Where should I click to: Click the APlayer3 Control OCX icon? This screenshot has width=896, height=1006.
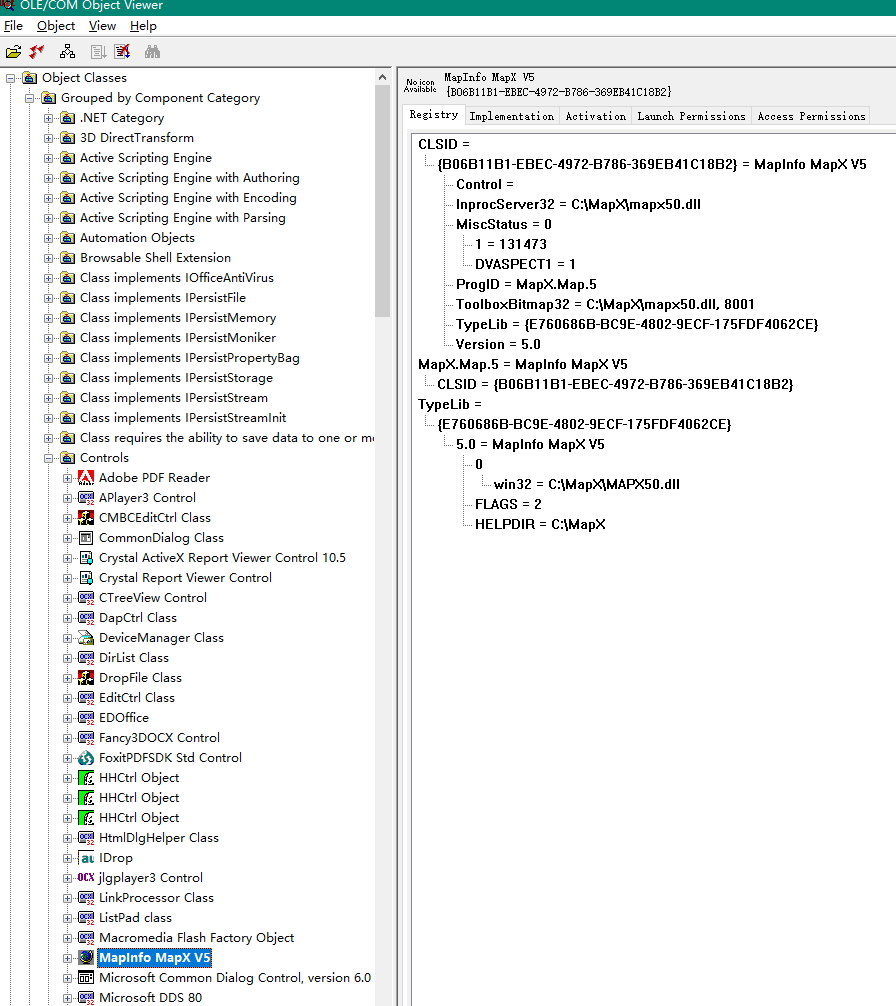[86, 497]
